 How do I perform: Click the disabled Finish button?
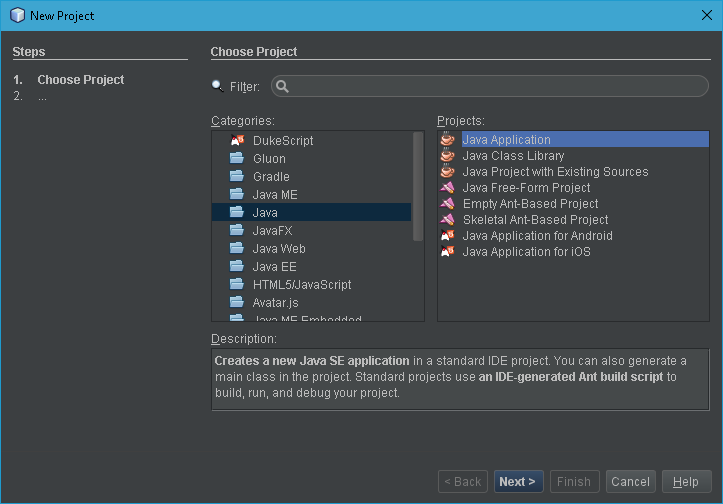pyautogui.click(x=574, y=481)
